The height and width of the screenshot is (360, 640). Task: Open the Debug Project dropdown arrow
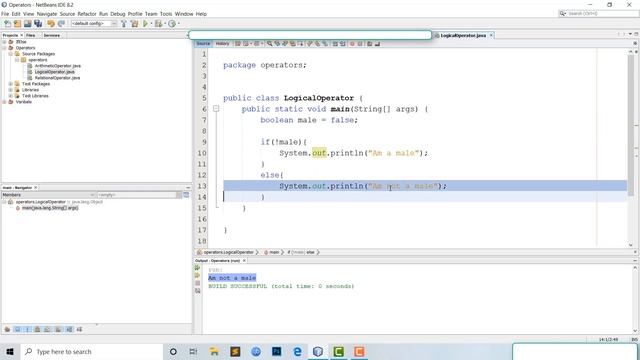tap(165, 24)
